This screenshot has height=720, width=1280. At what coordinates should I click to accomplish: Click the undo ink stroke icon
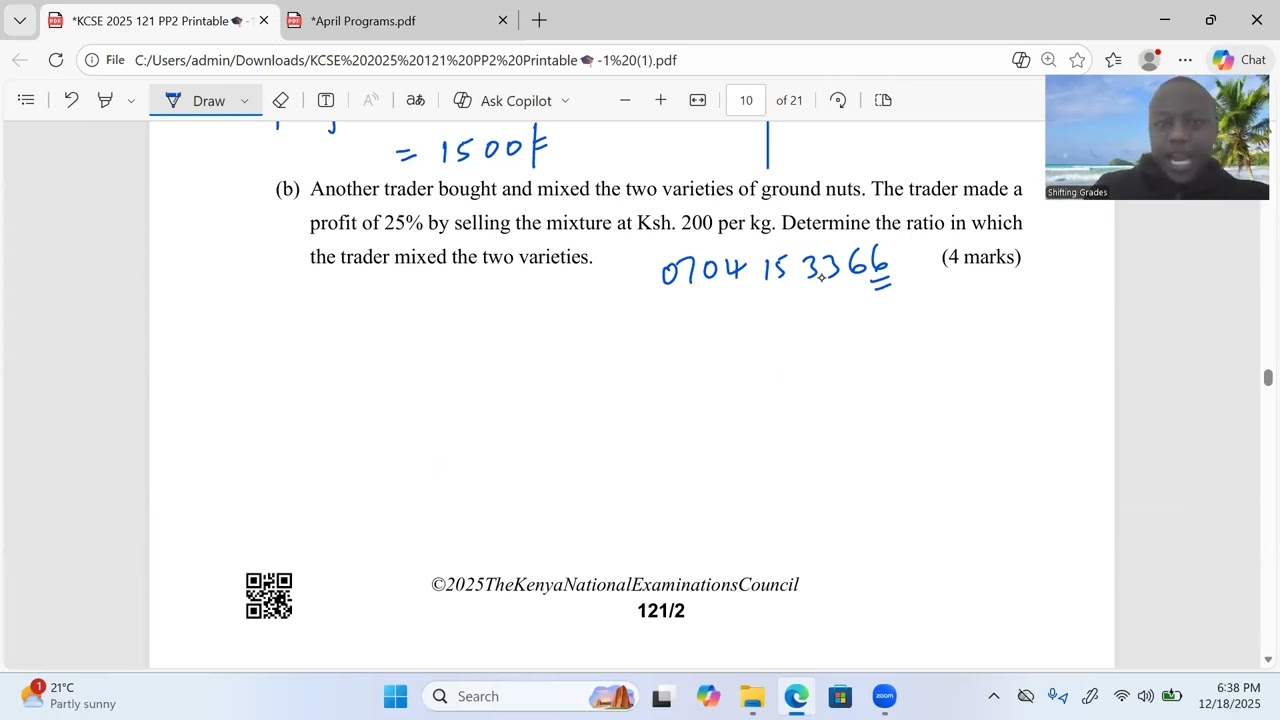pyautogui.click(x=71, y=100)
